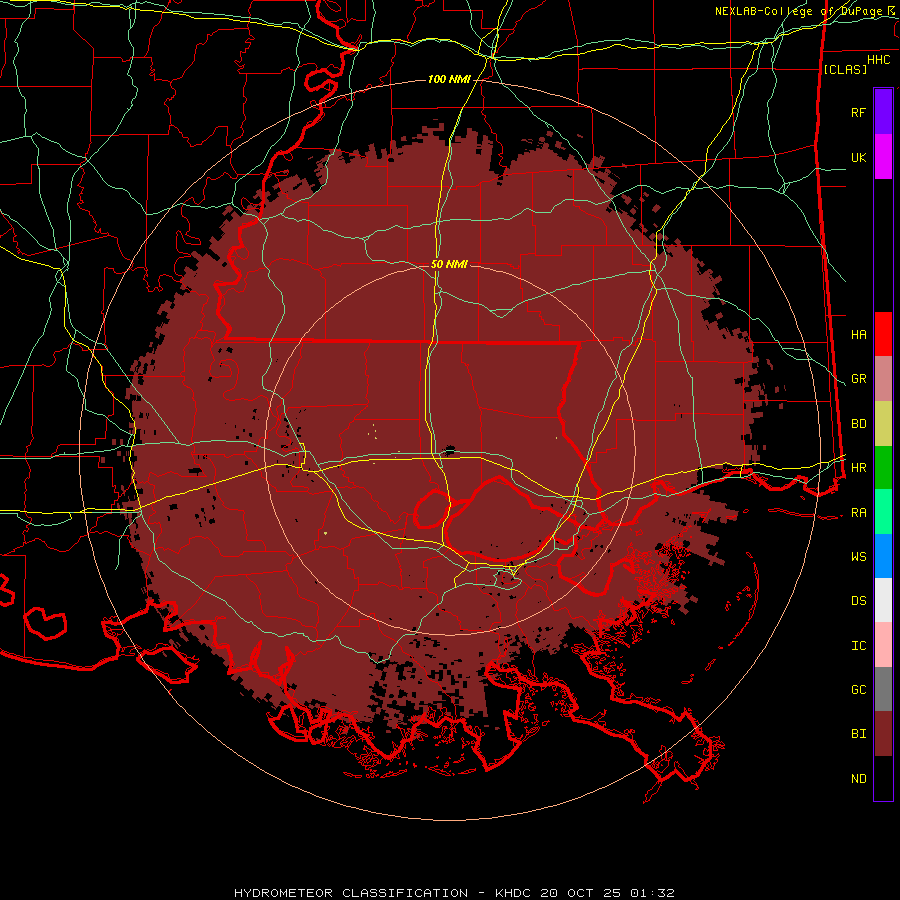Click the 100 NMI range ring label
The width and height of the screenshot is (900, 900).
[449, 79]
